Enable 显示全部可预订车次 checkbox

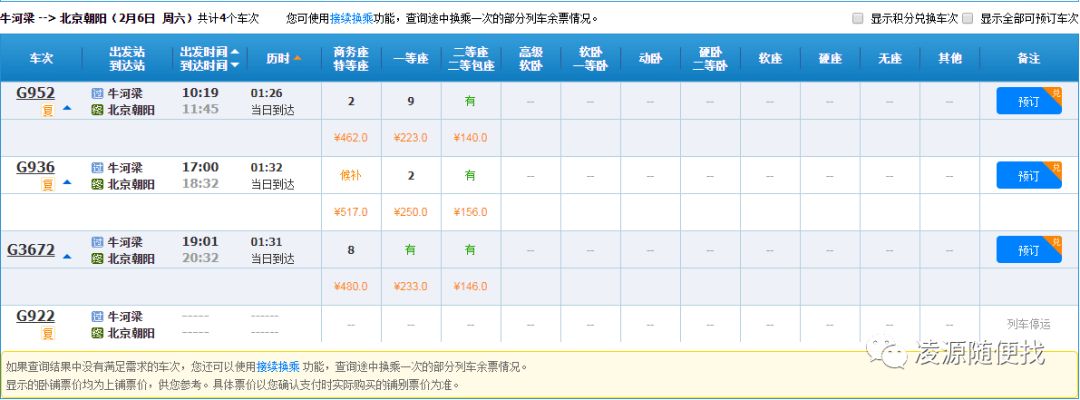point(968,19)
